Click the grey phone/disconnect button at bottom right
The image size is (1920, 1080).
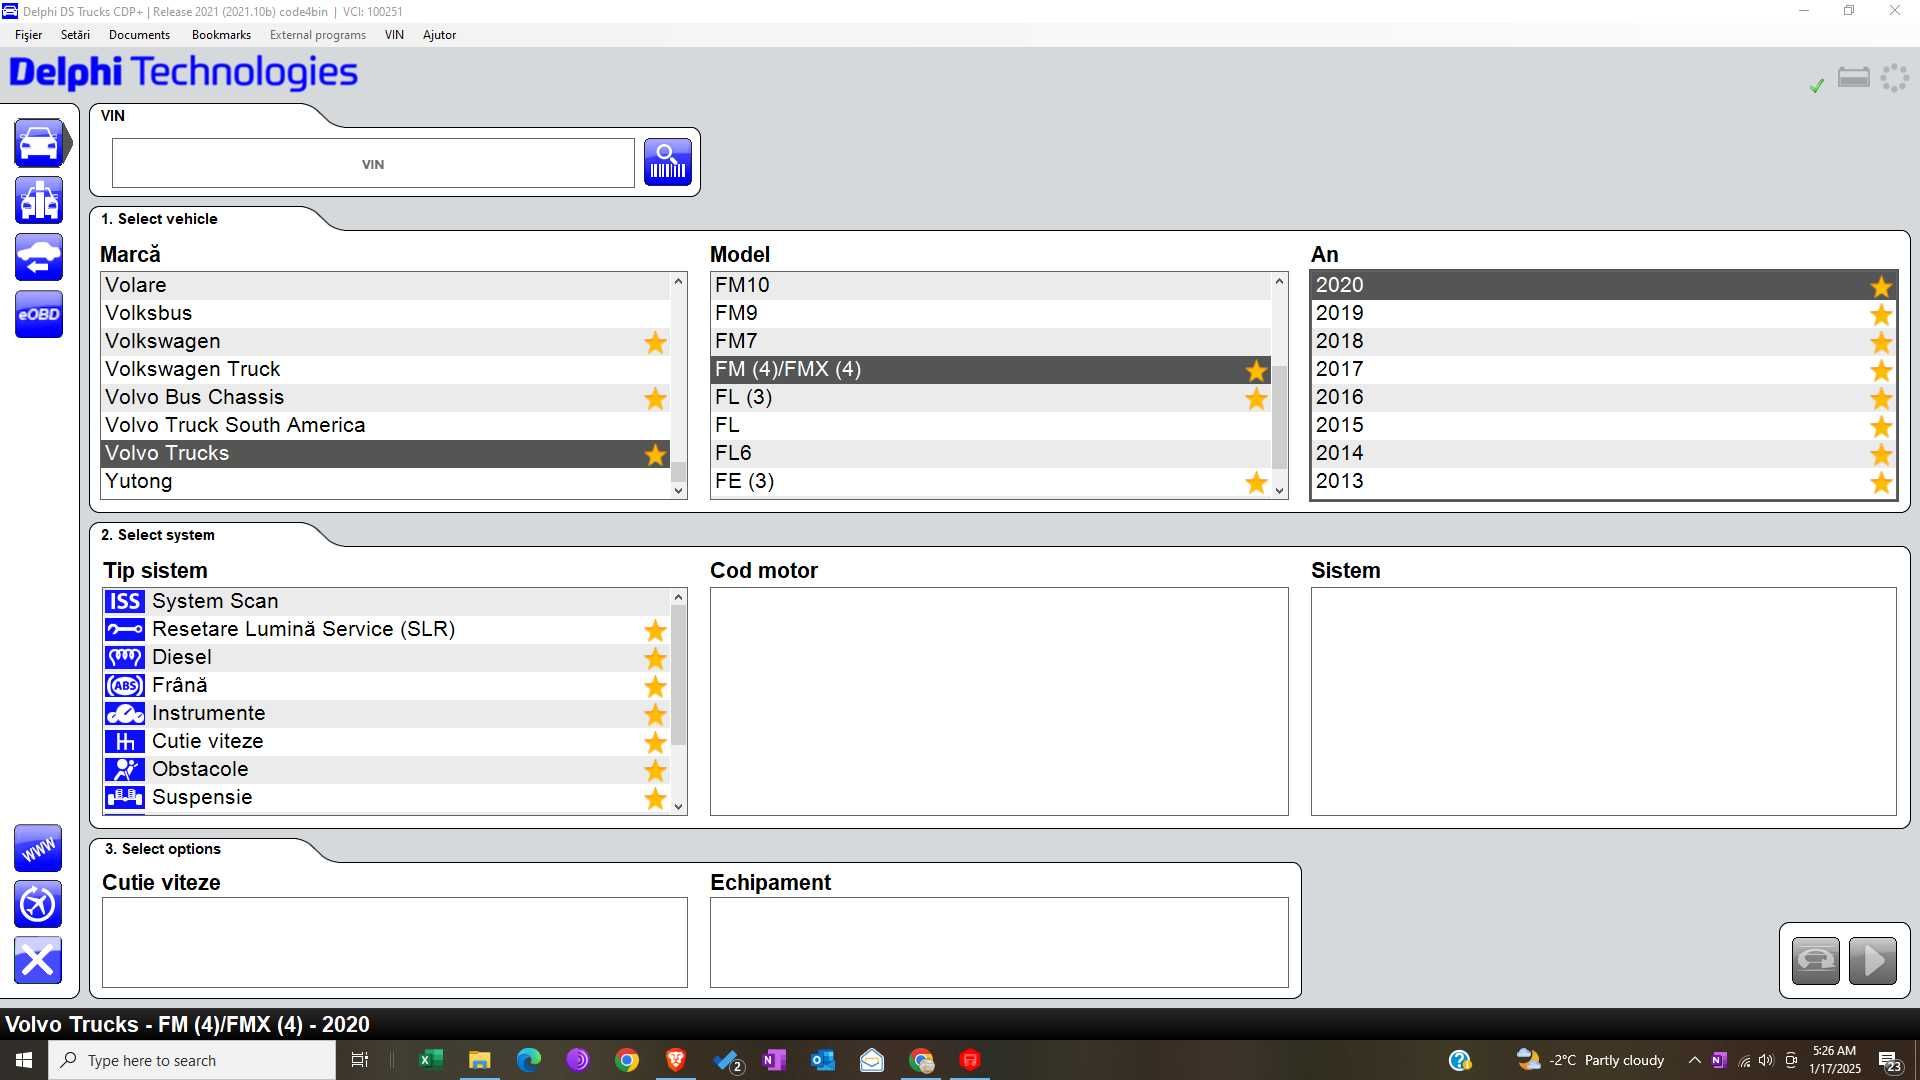coord(1816,961)
